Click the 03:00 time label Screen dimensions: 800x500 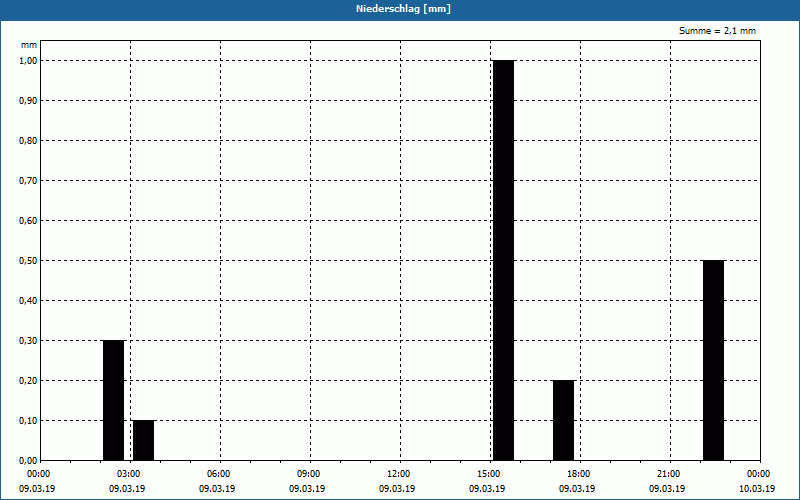(x=128, y=474)
